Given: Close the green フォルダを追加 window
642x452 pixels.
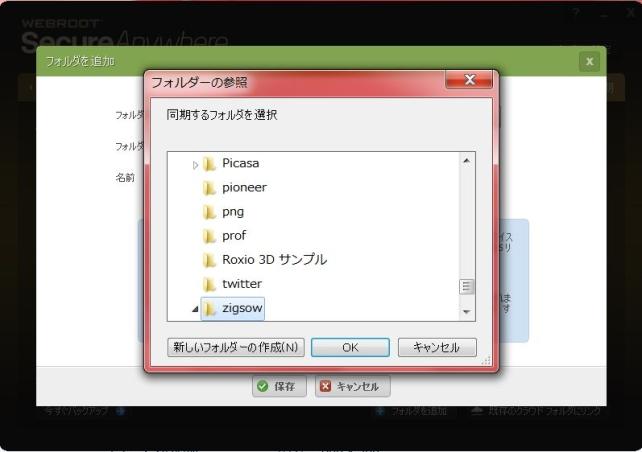Looking at the screenshot, I should [x=589, y=61].
